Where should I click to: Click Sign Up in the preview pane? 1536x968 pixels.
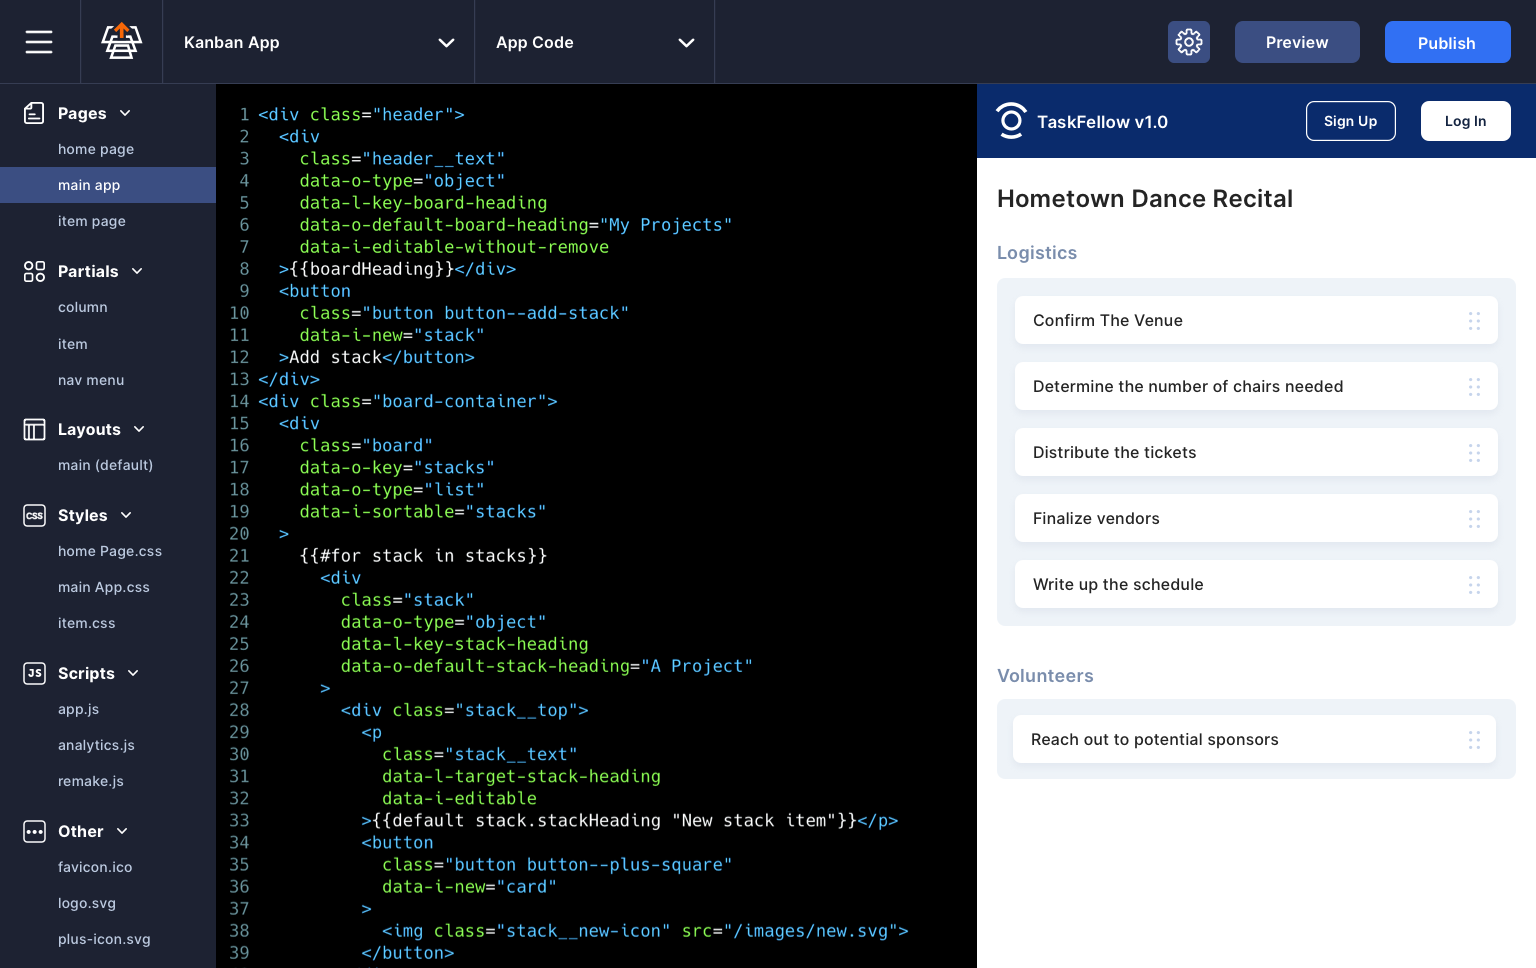[x=1350, y=120]
